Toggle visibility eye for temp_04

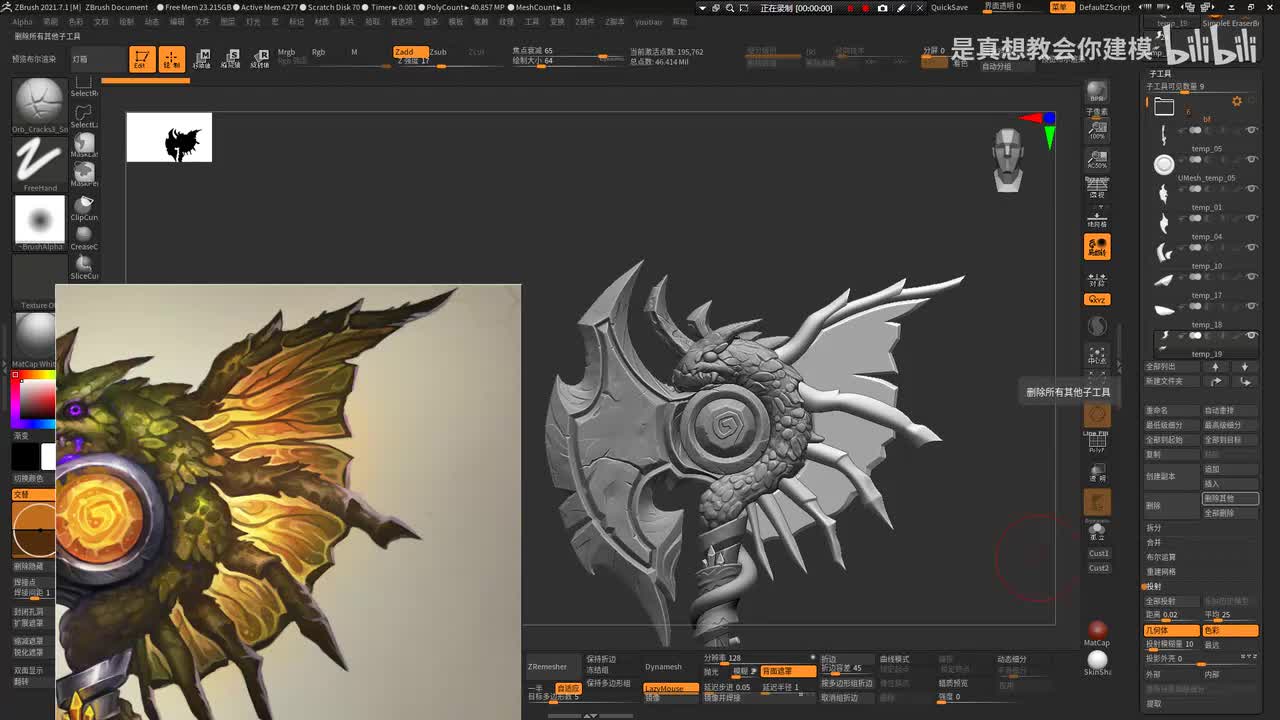coord(1251,218)
